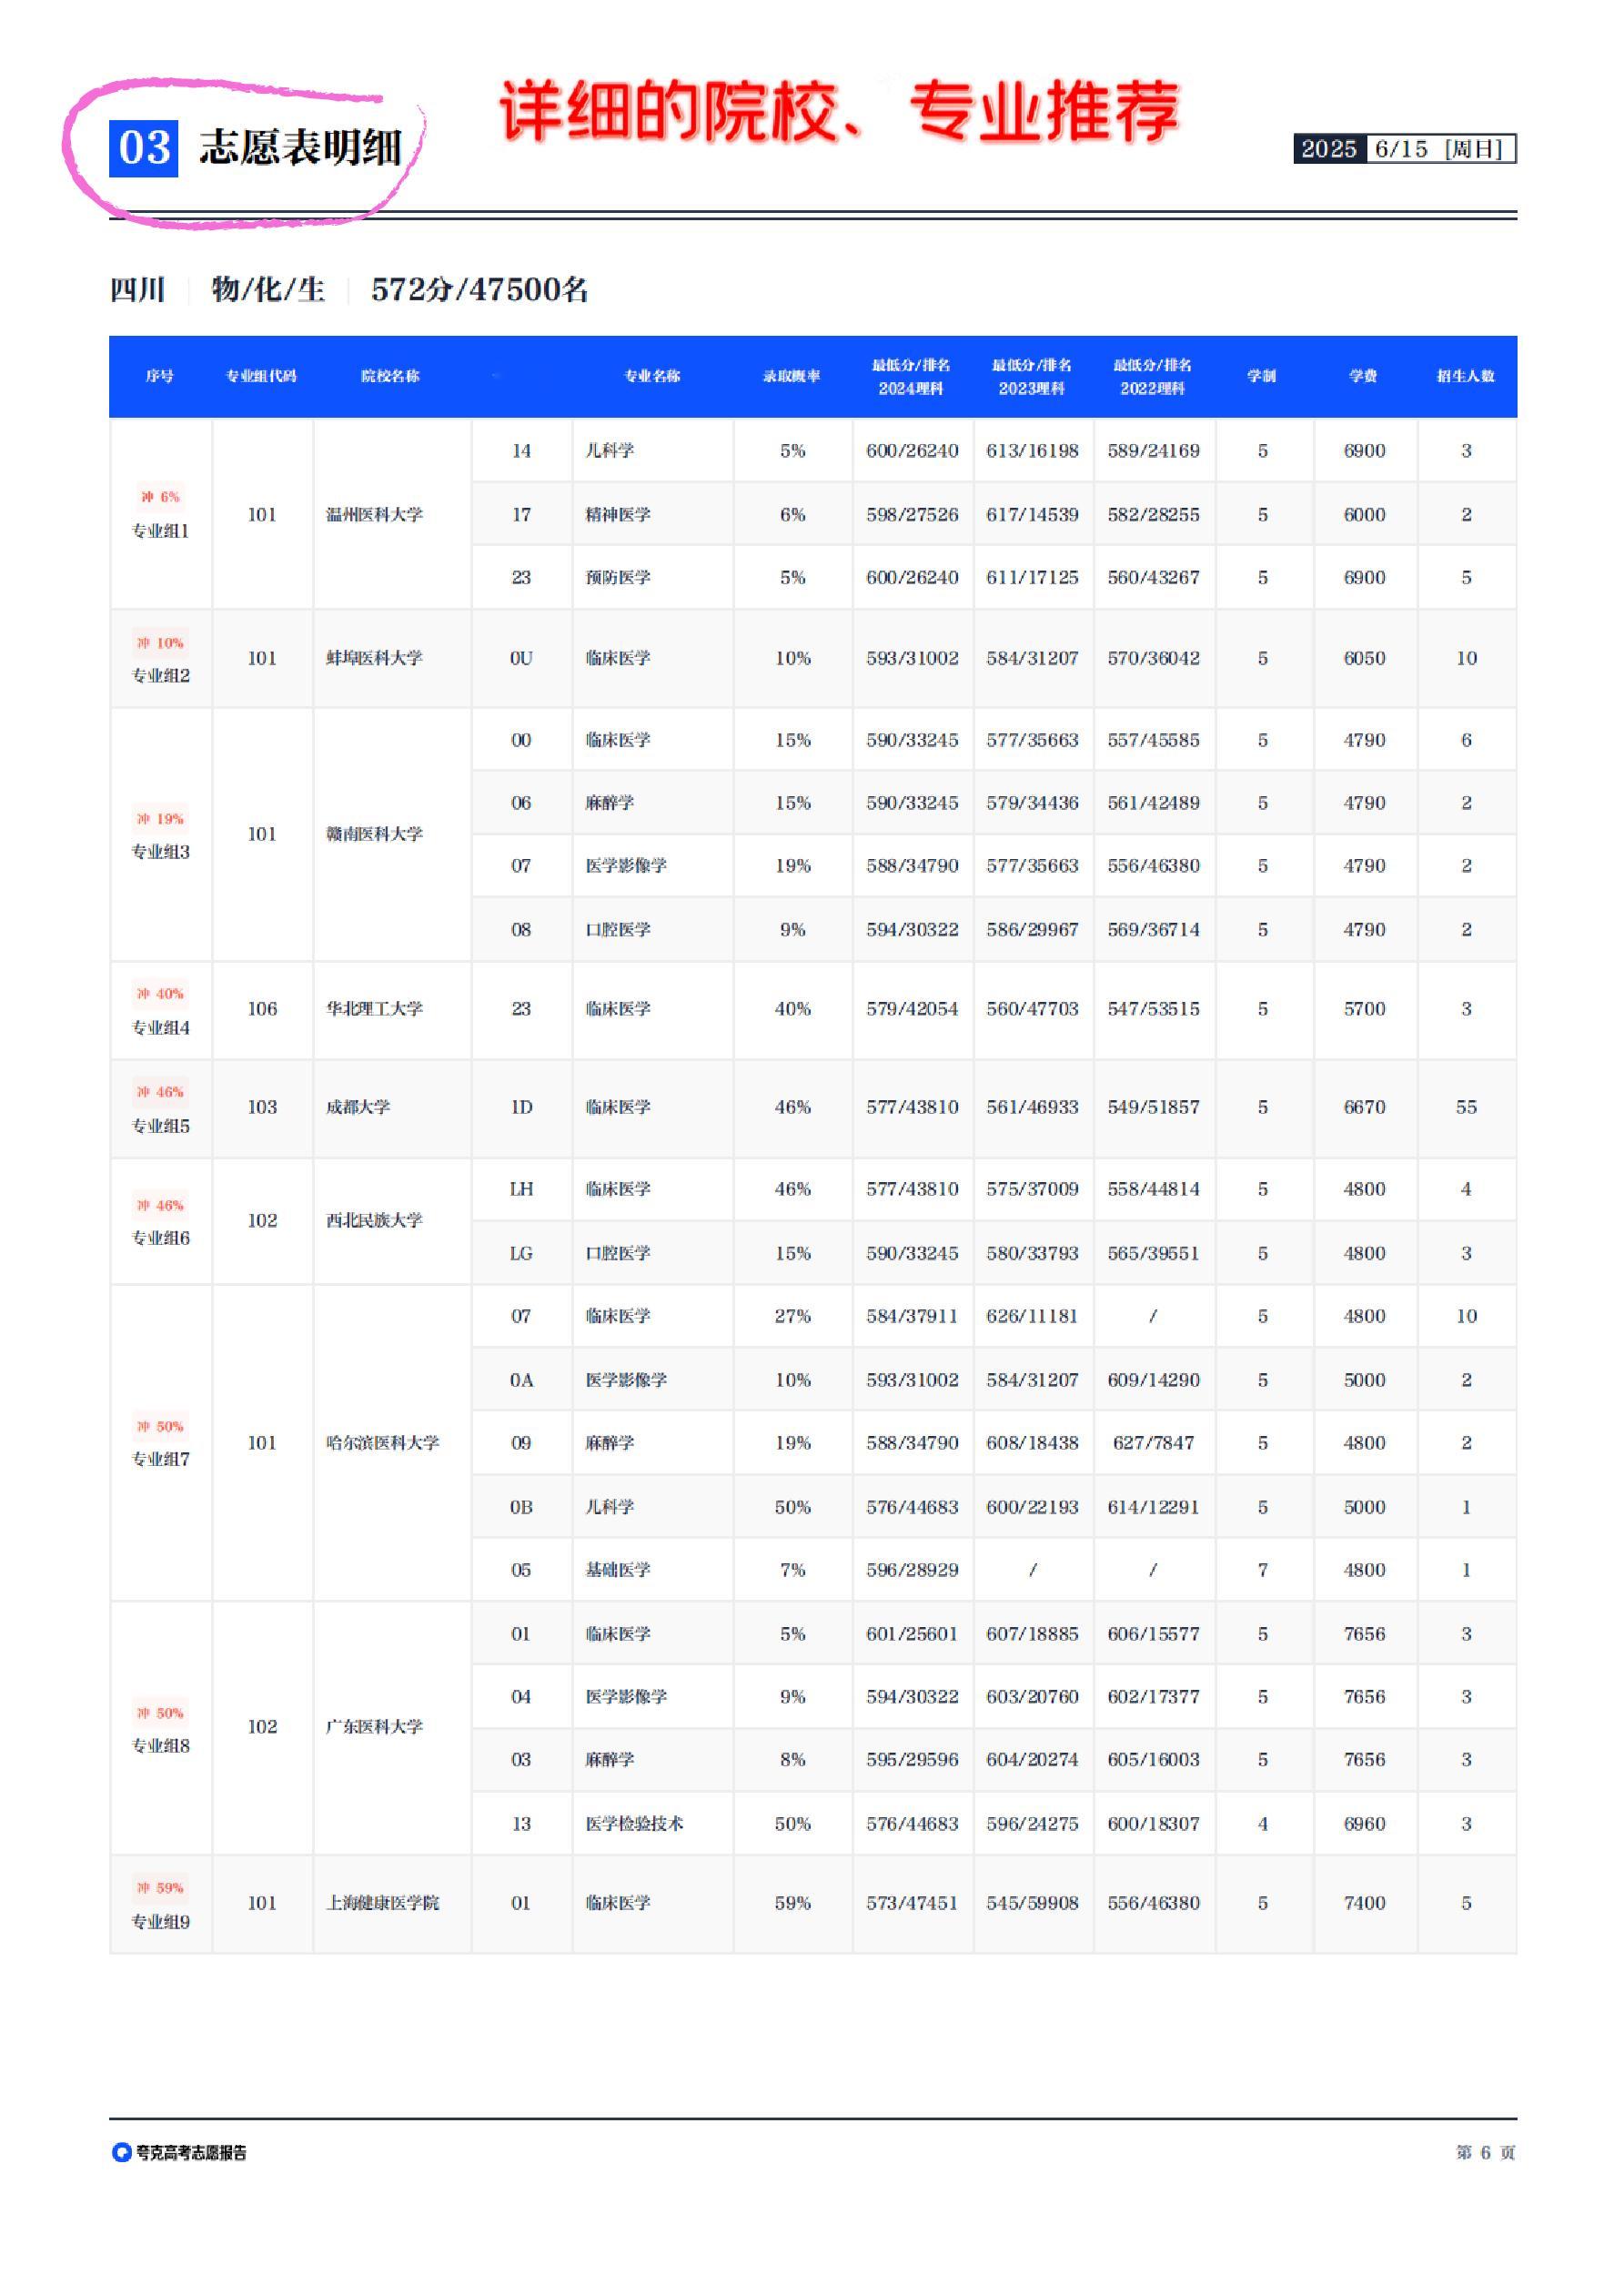The width and height of the screenshot is (1624, 2295).
Task: Select 成都大学 in the school column
Action: (x=358, y=1107)
